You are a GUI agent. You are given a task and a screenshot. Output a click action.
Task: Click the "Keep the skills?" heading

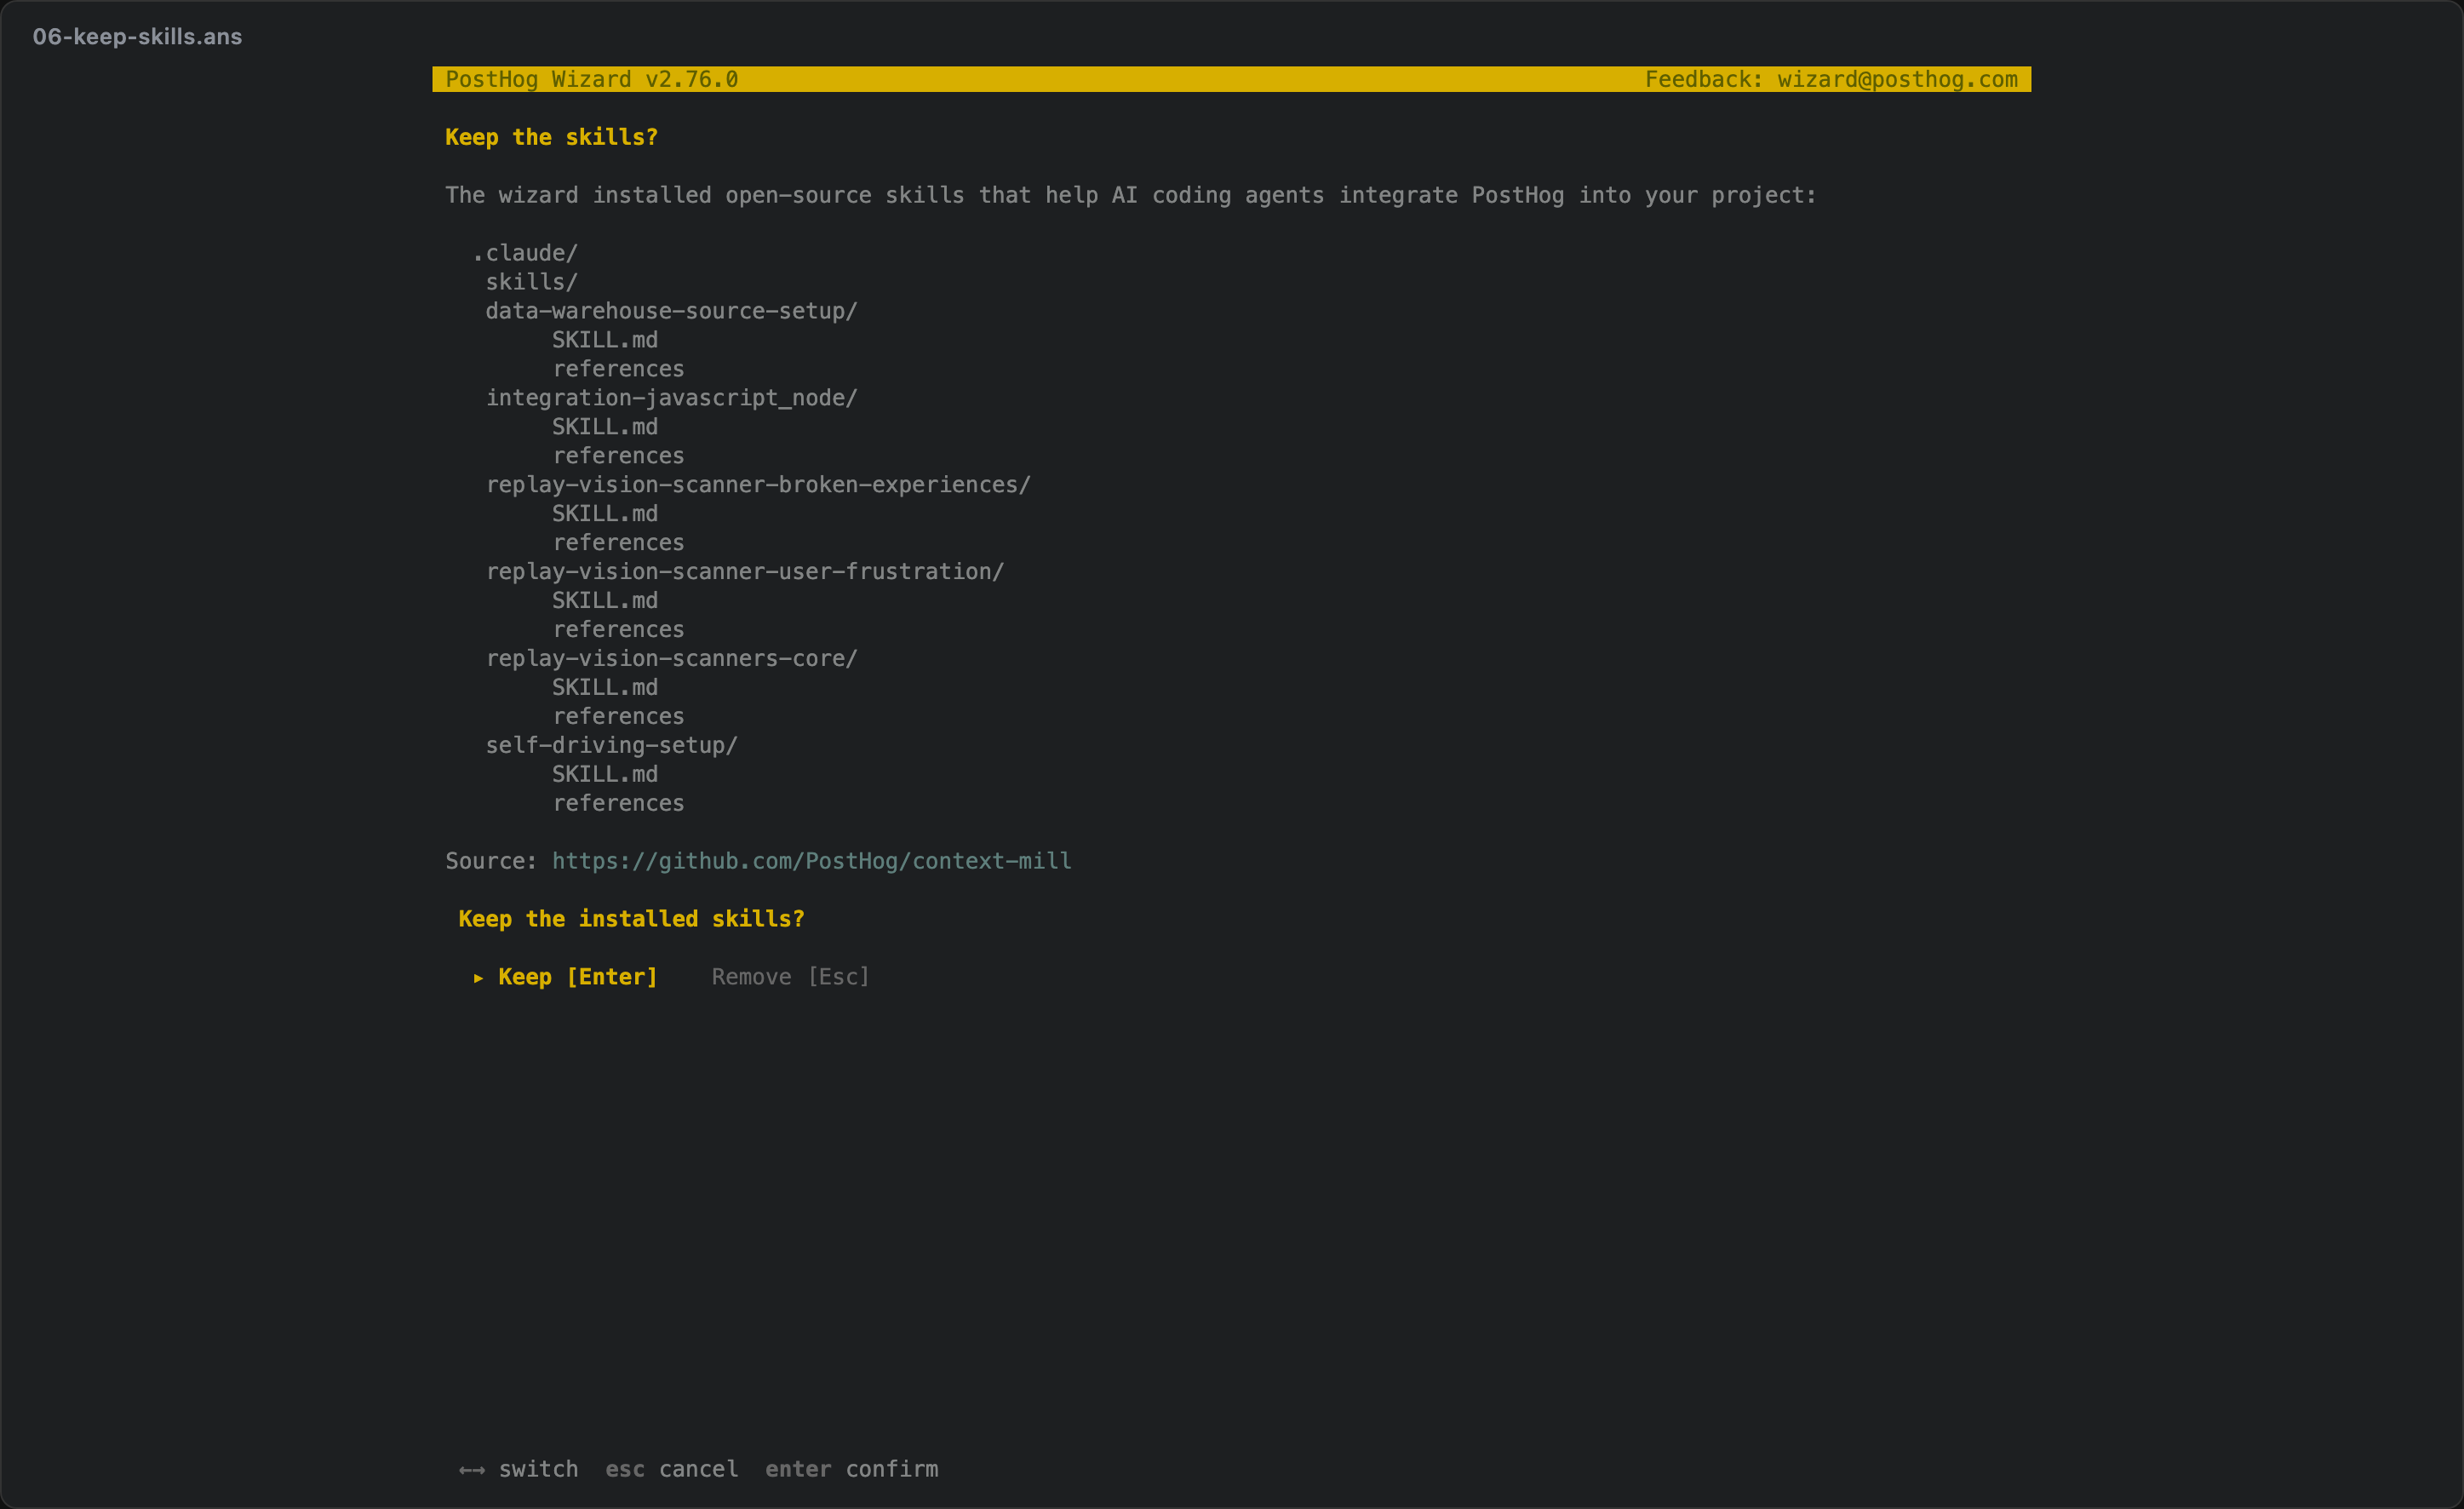(x=552, y=137)
